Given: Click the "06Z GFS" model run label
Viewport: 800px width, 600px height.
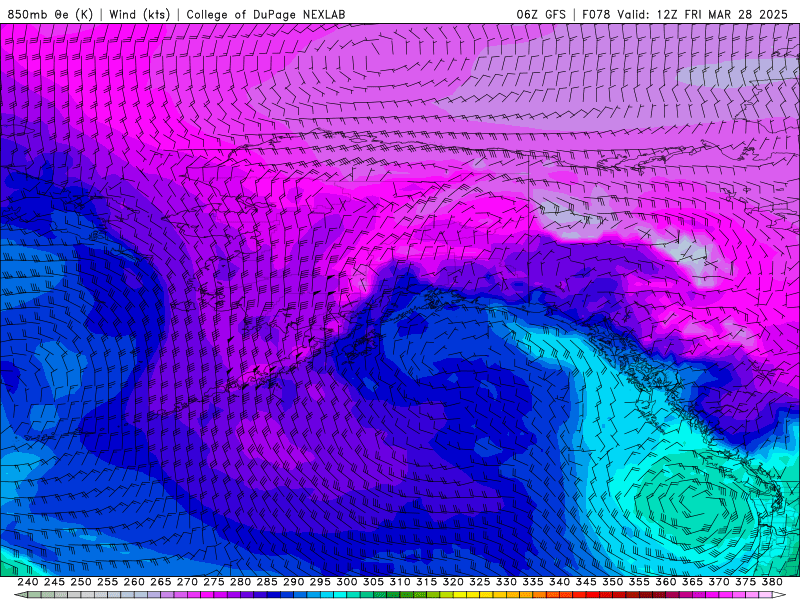Looking at the screenshot, I should coord(541,14).
